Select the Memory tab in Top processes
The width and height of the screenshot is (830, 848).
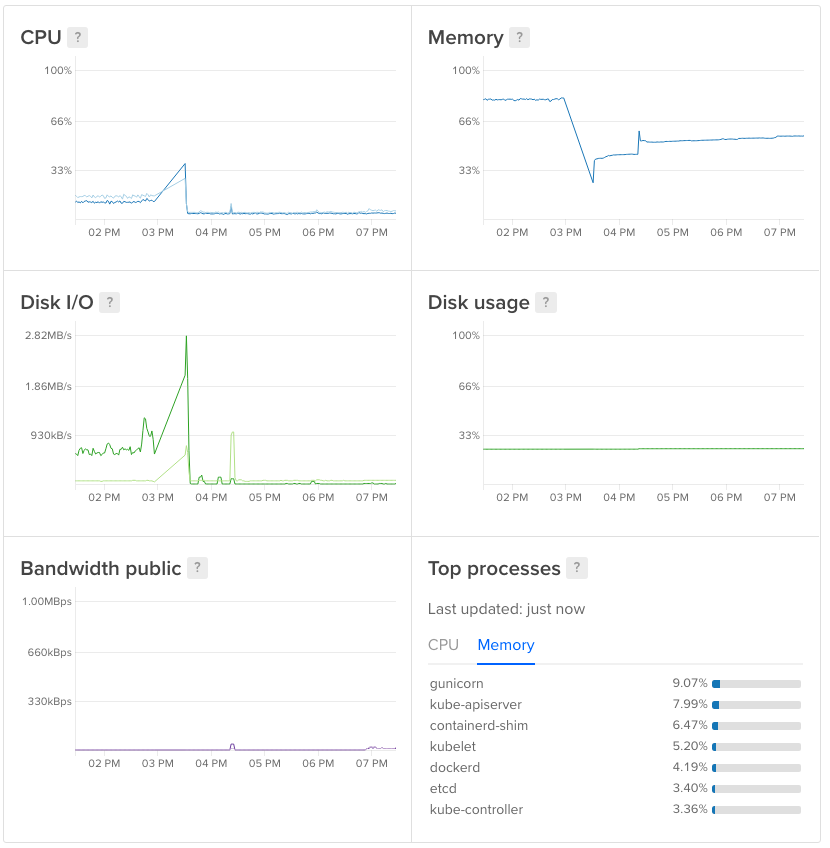tap(506, 645)
